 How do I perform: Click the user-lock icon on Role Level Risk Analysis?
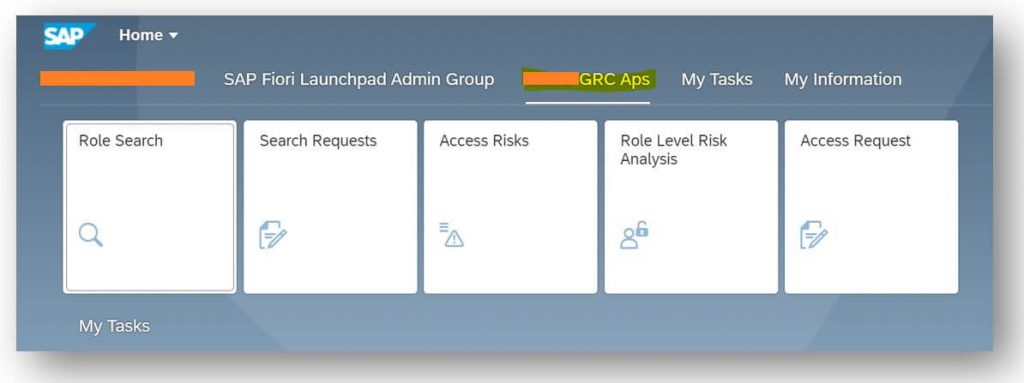click(633, 235)
